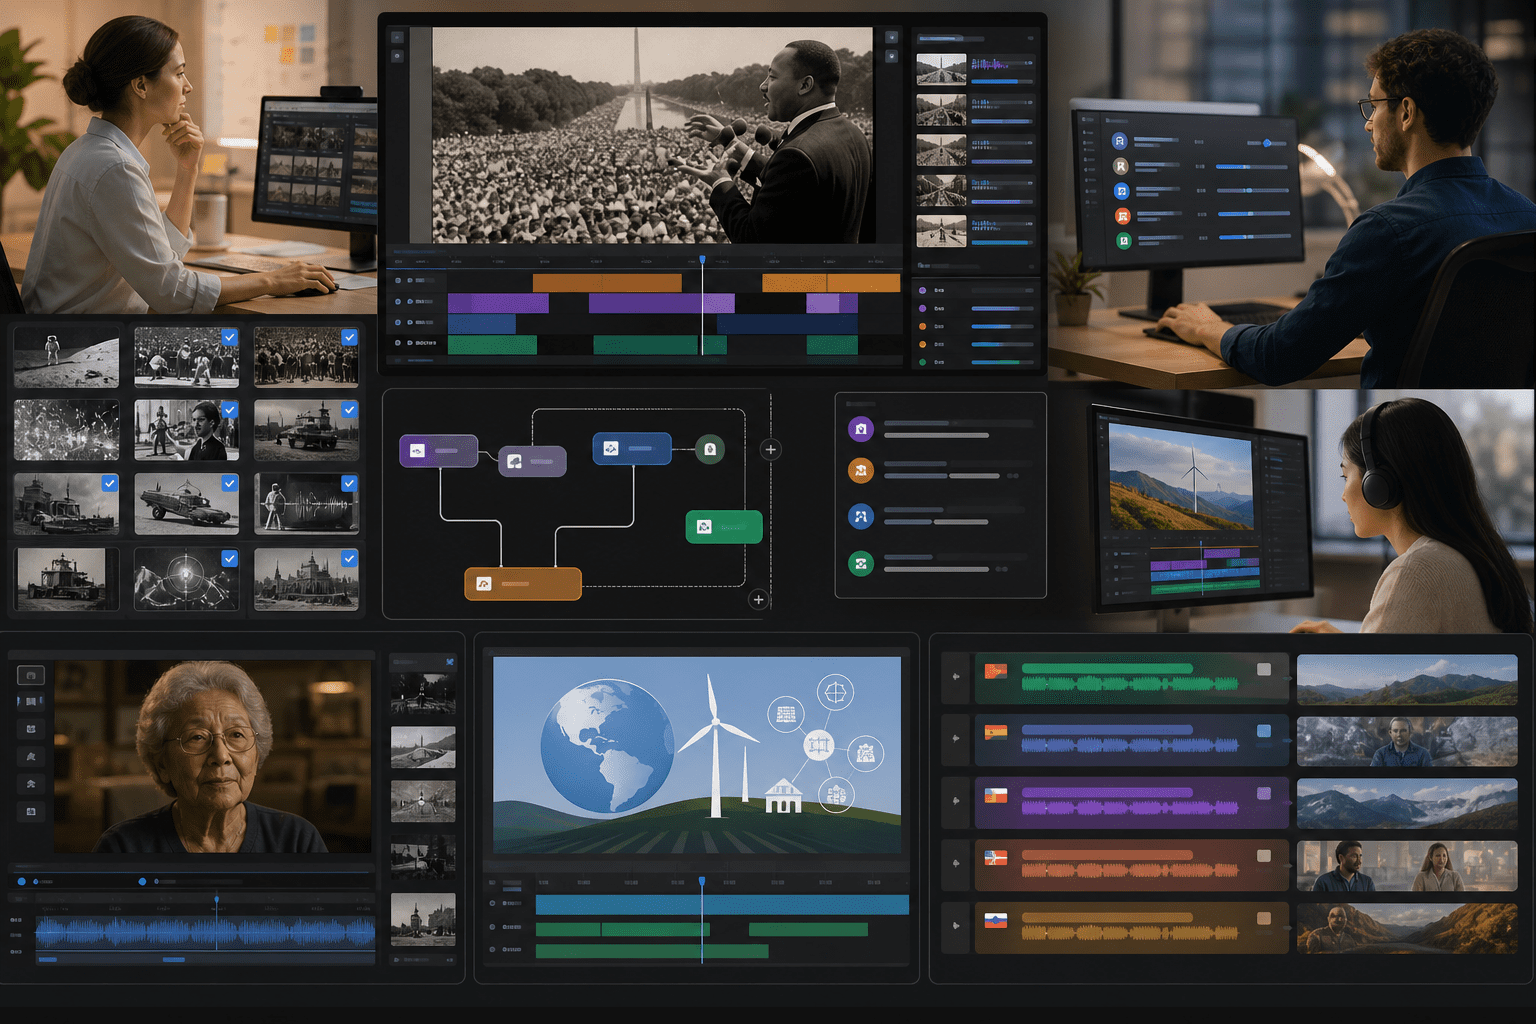
Task: Click the playhead marker on the speech footage timeline
Action: coord(702,260)
